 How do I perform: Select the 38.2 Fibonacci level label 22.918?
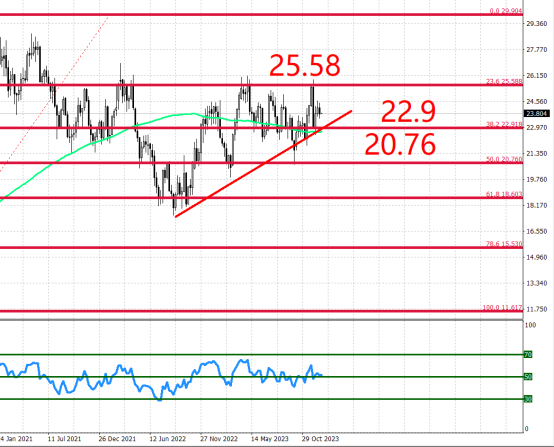click(504, 124)
